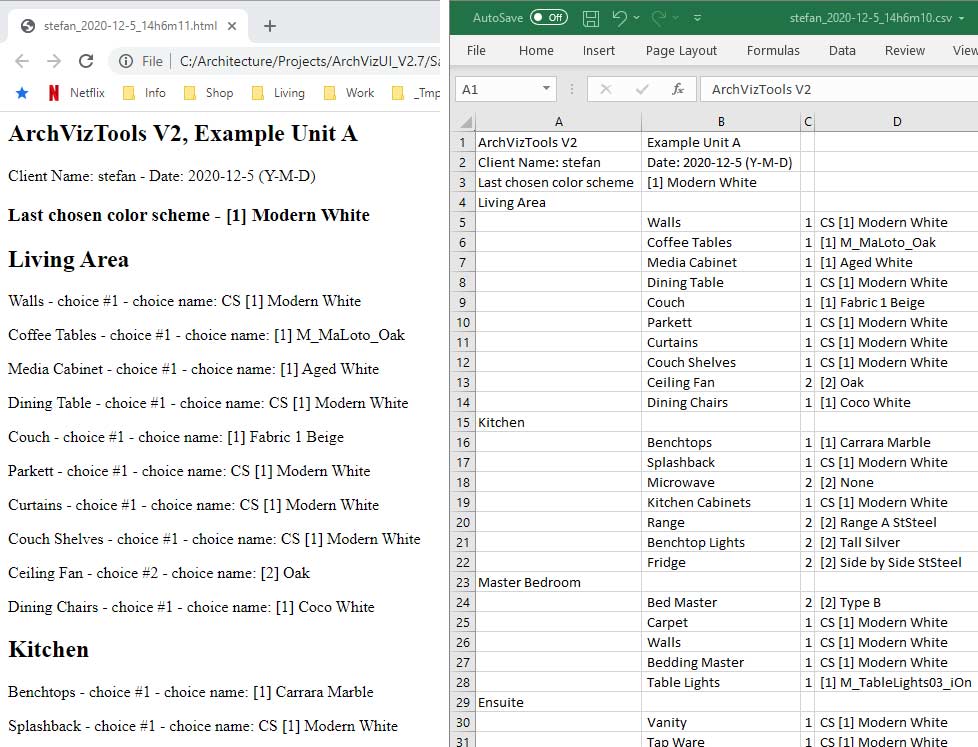This screenshot has width=978, height=747.
Task: Open the Review ribbon tab
Action: (x=904, y=51)
